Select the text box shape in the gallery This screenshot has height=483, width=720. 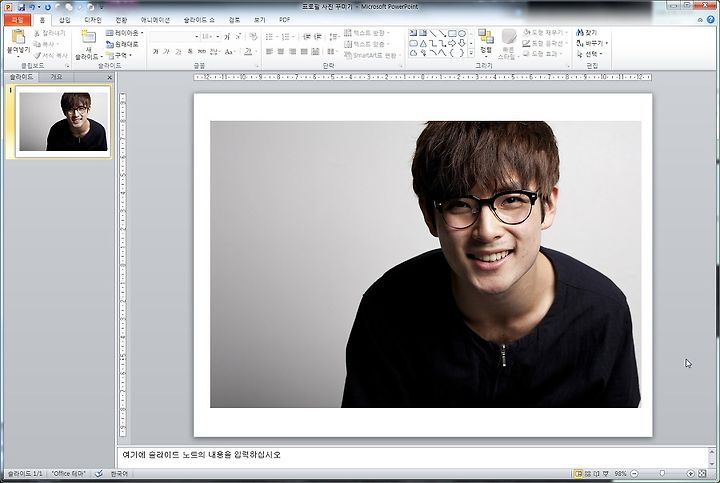(413, 34)
